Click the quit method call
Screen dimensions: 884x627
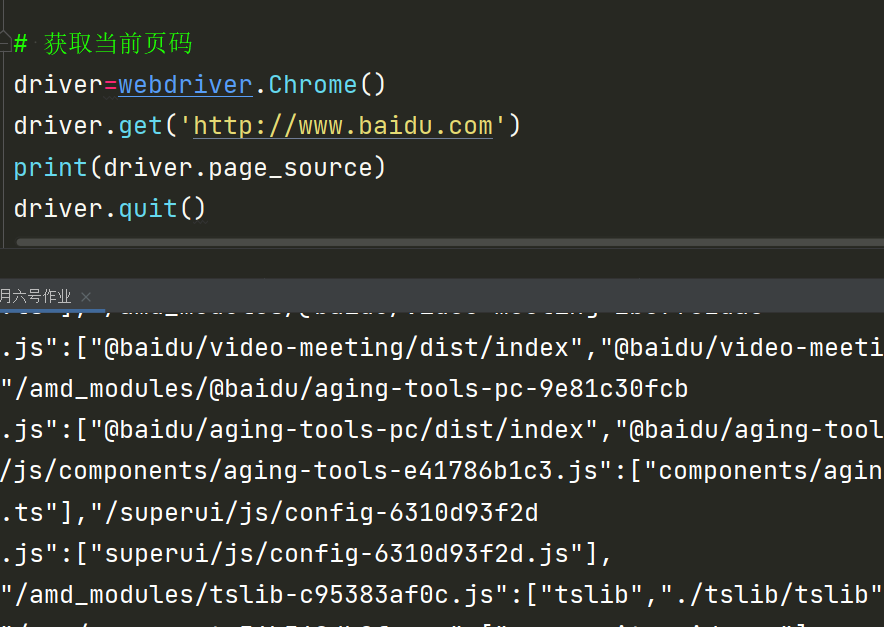[147, 208]
